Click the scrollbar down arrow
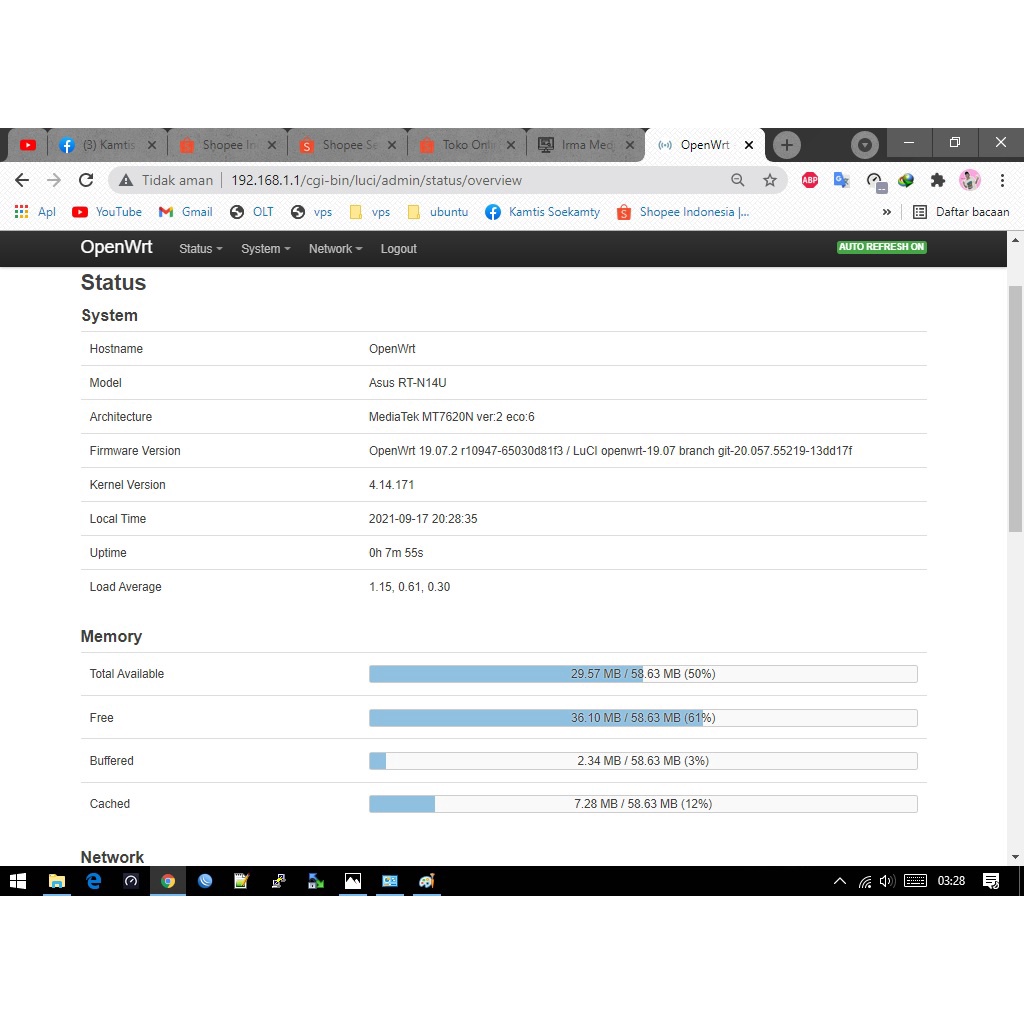The width and height of the screenshot is (1024, 1024). (x=1015, y=857)
